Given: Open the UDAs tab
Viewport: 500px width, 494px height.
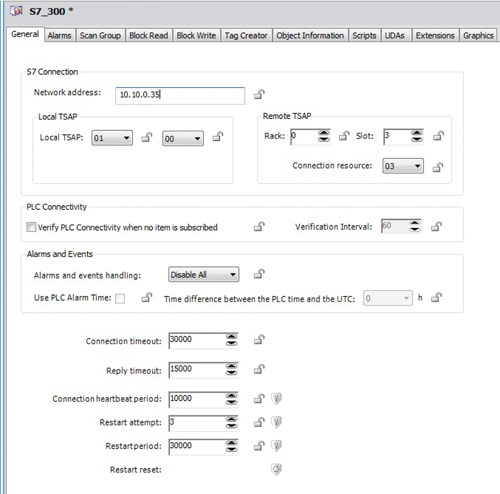Looking at the screenshot, I should point(395,35).
